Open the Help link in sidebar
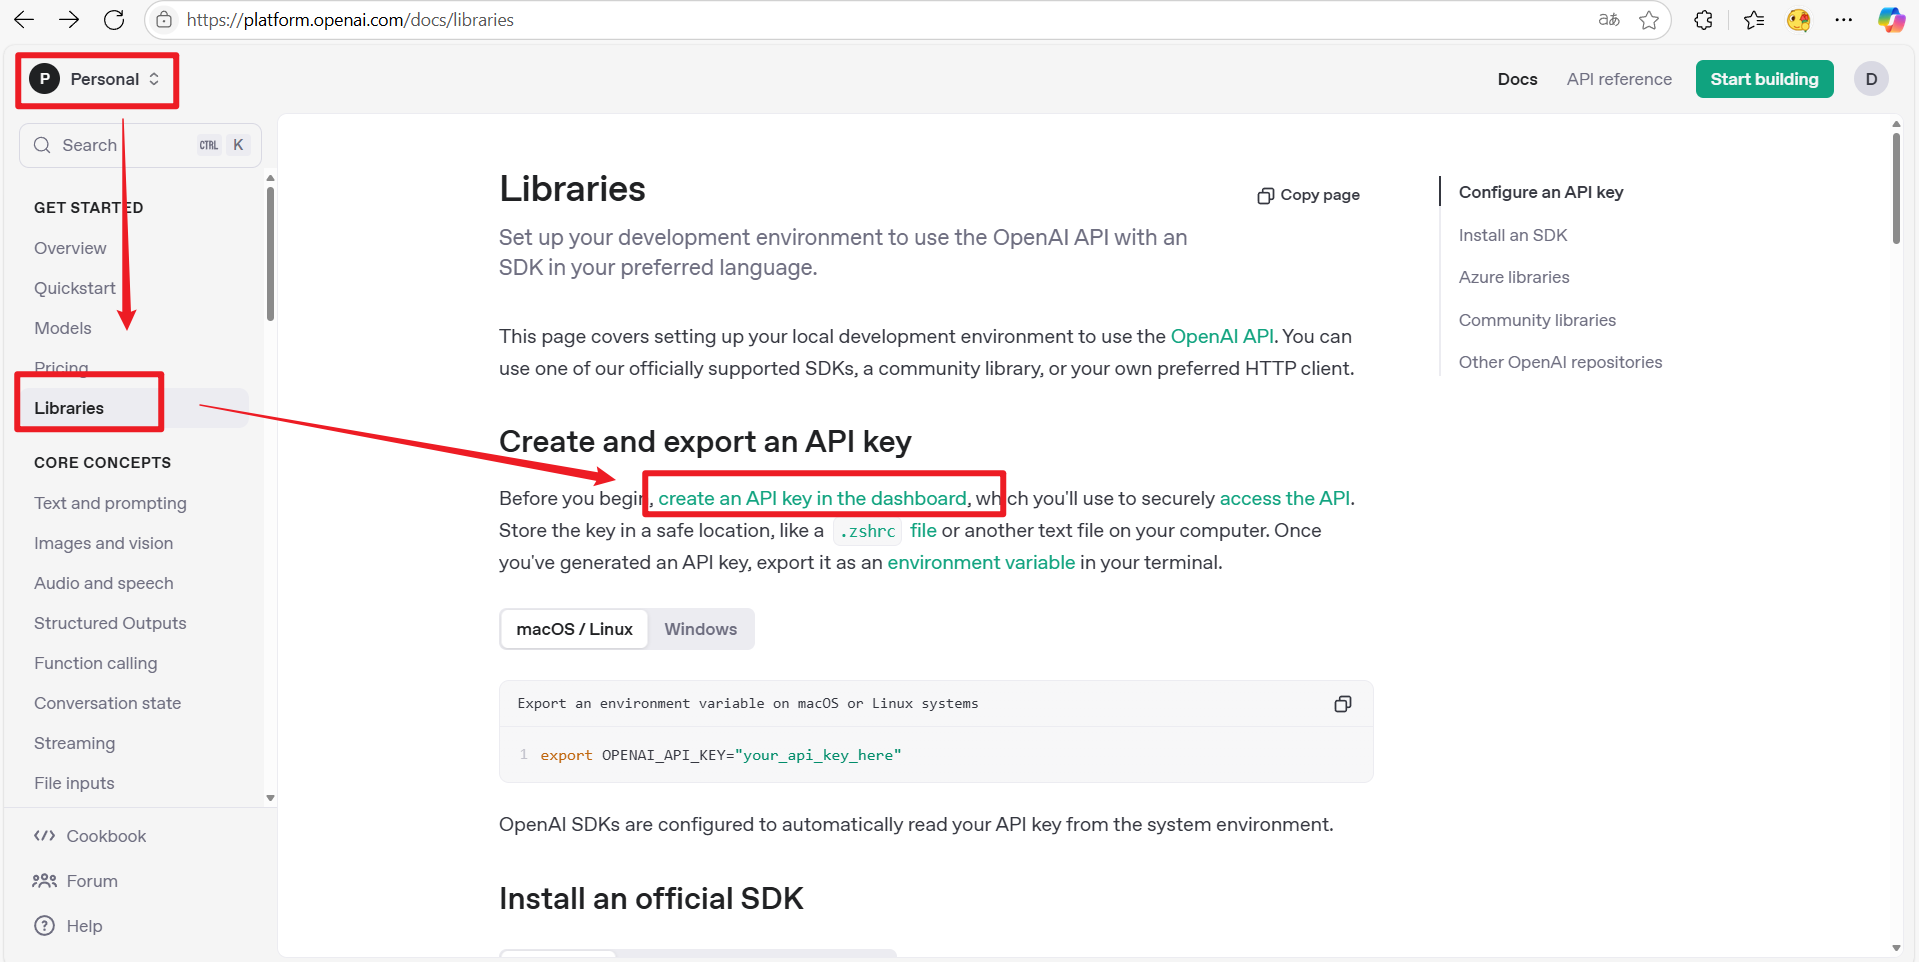Viewport: 1919px width, 962px height. pyautogui.click(x=68, y=926)
